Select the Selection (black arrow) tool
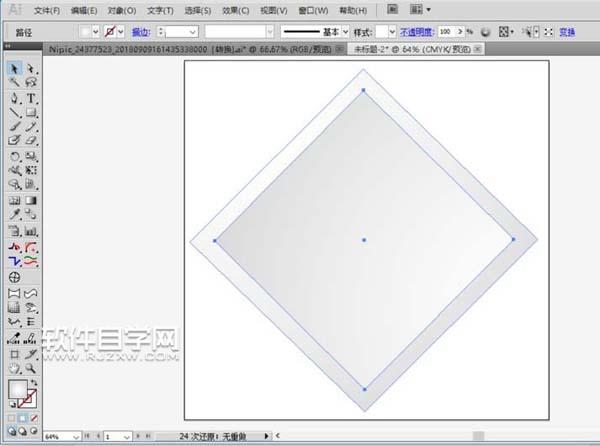 14,68
